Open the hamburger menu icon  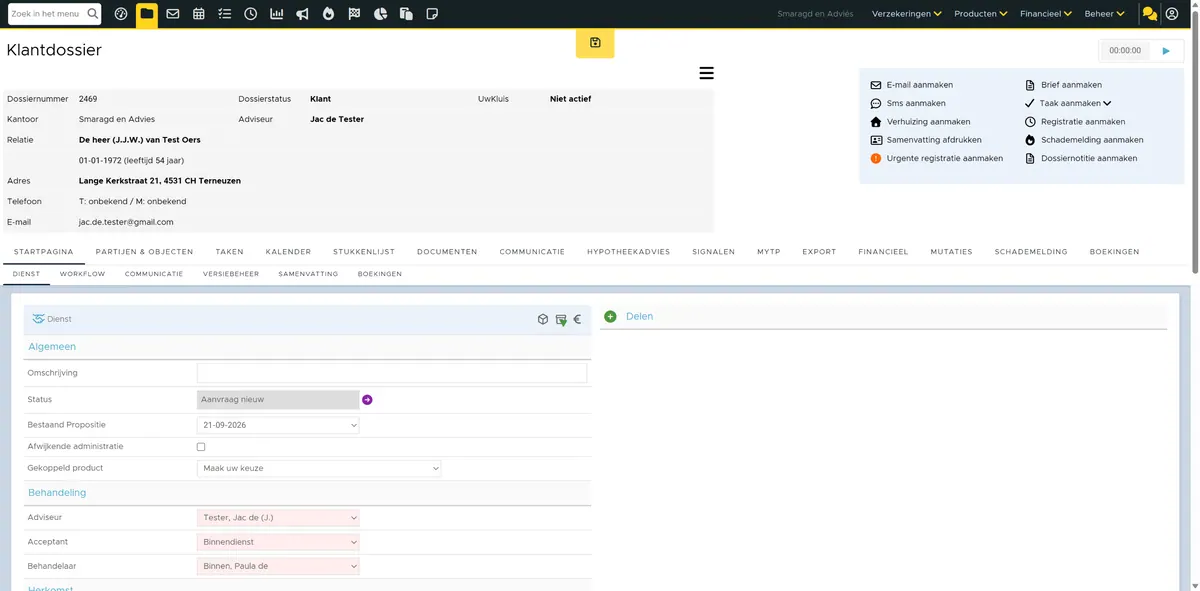click(x=706, y=73)
